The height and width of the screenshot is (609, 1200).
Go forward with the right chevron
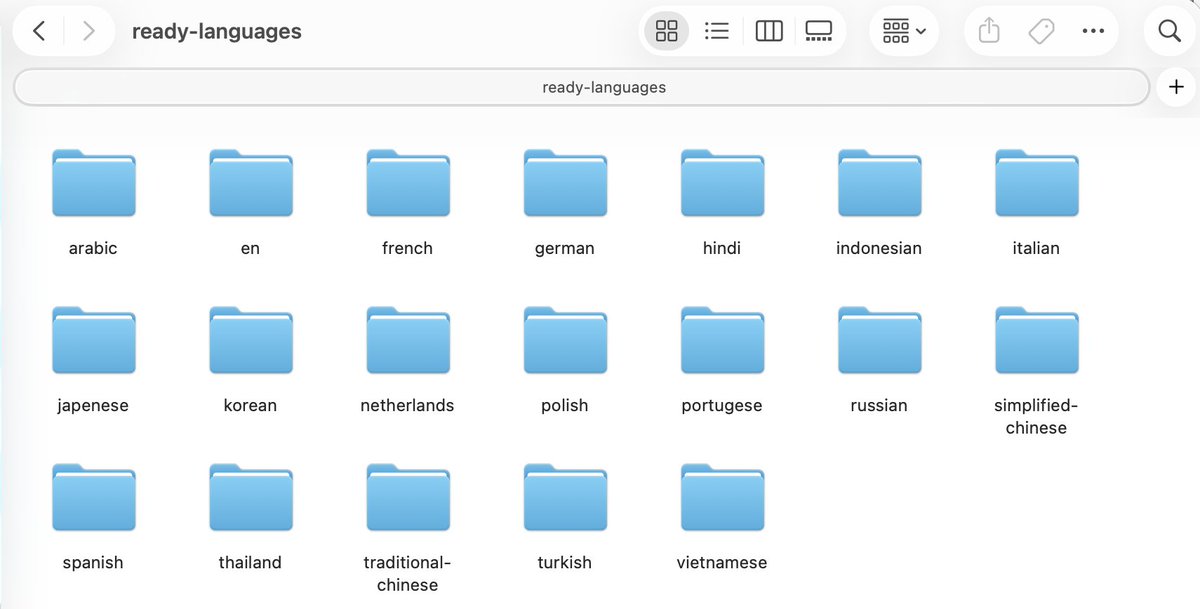[89, 31]
